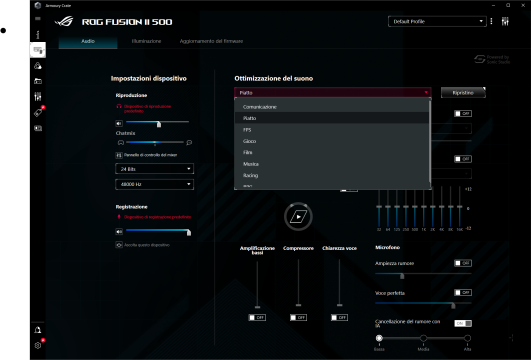Click the Ripristino button
This screenshot has width=531, height=360.
463,92
